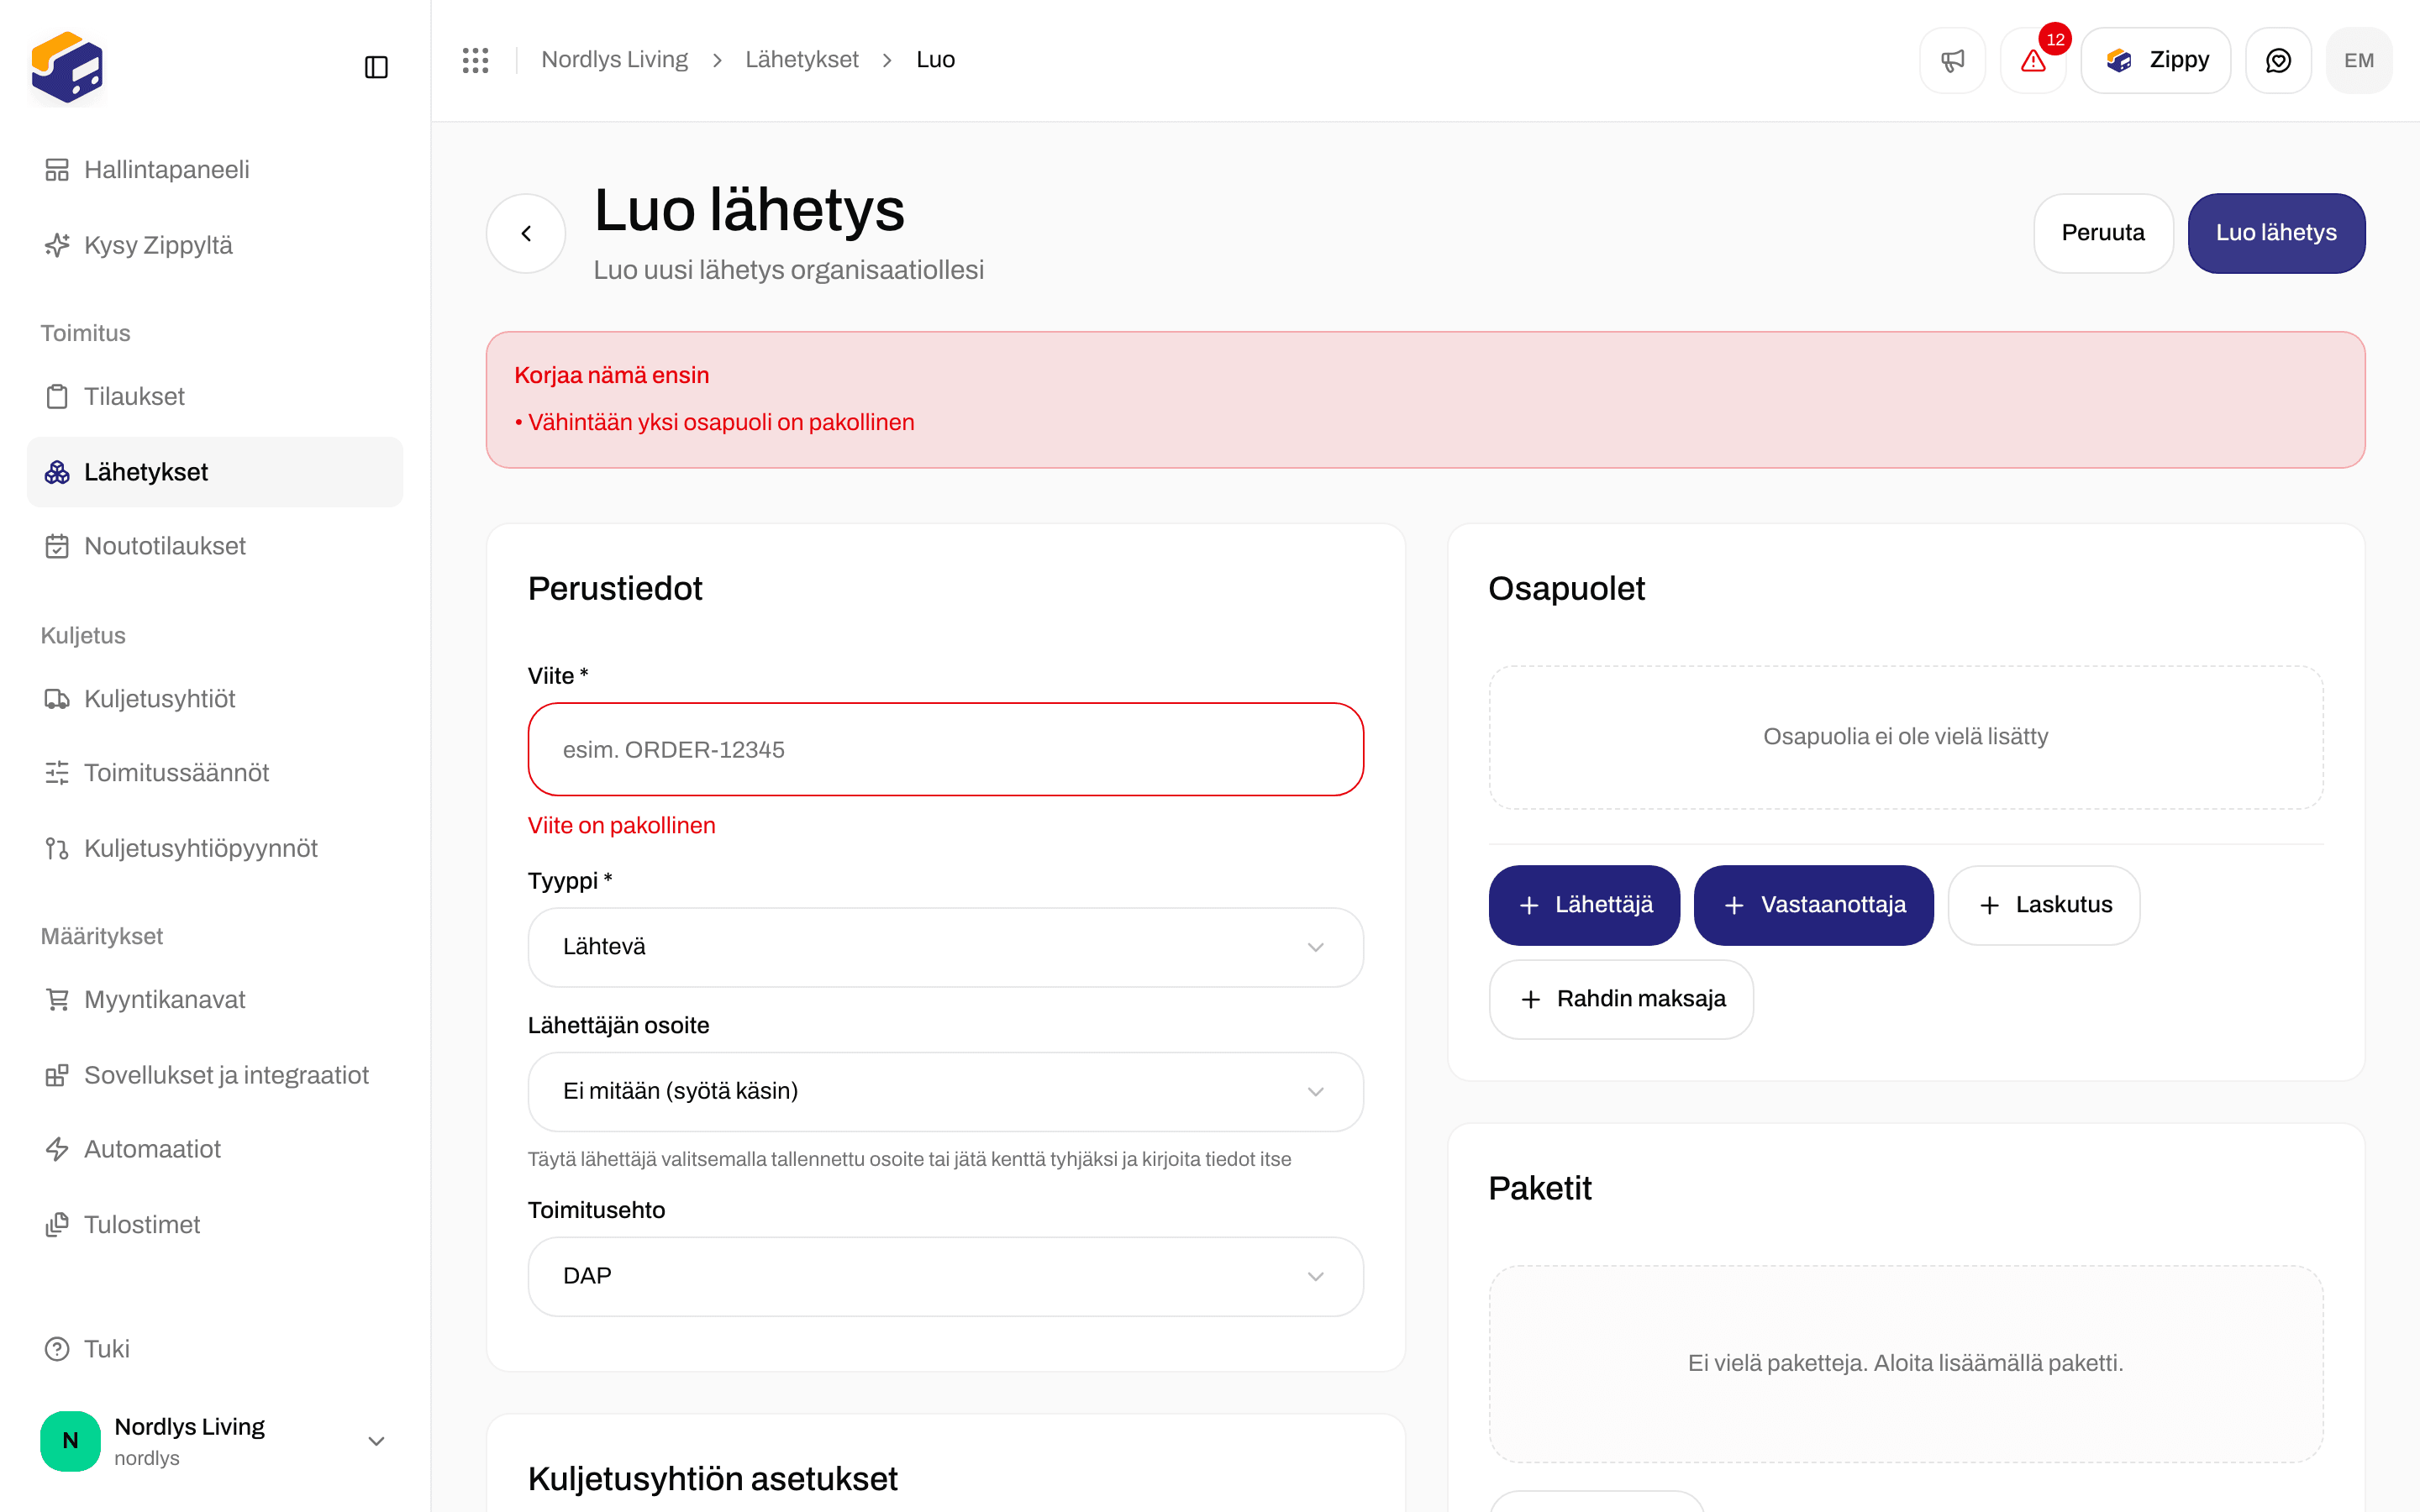Expand Nordlys Living organization switcher

point(215,1441)
